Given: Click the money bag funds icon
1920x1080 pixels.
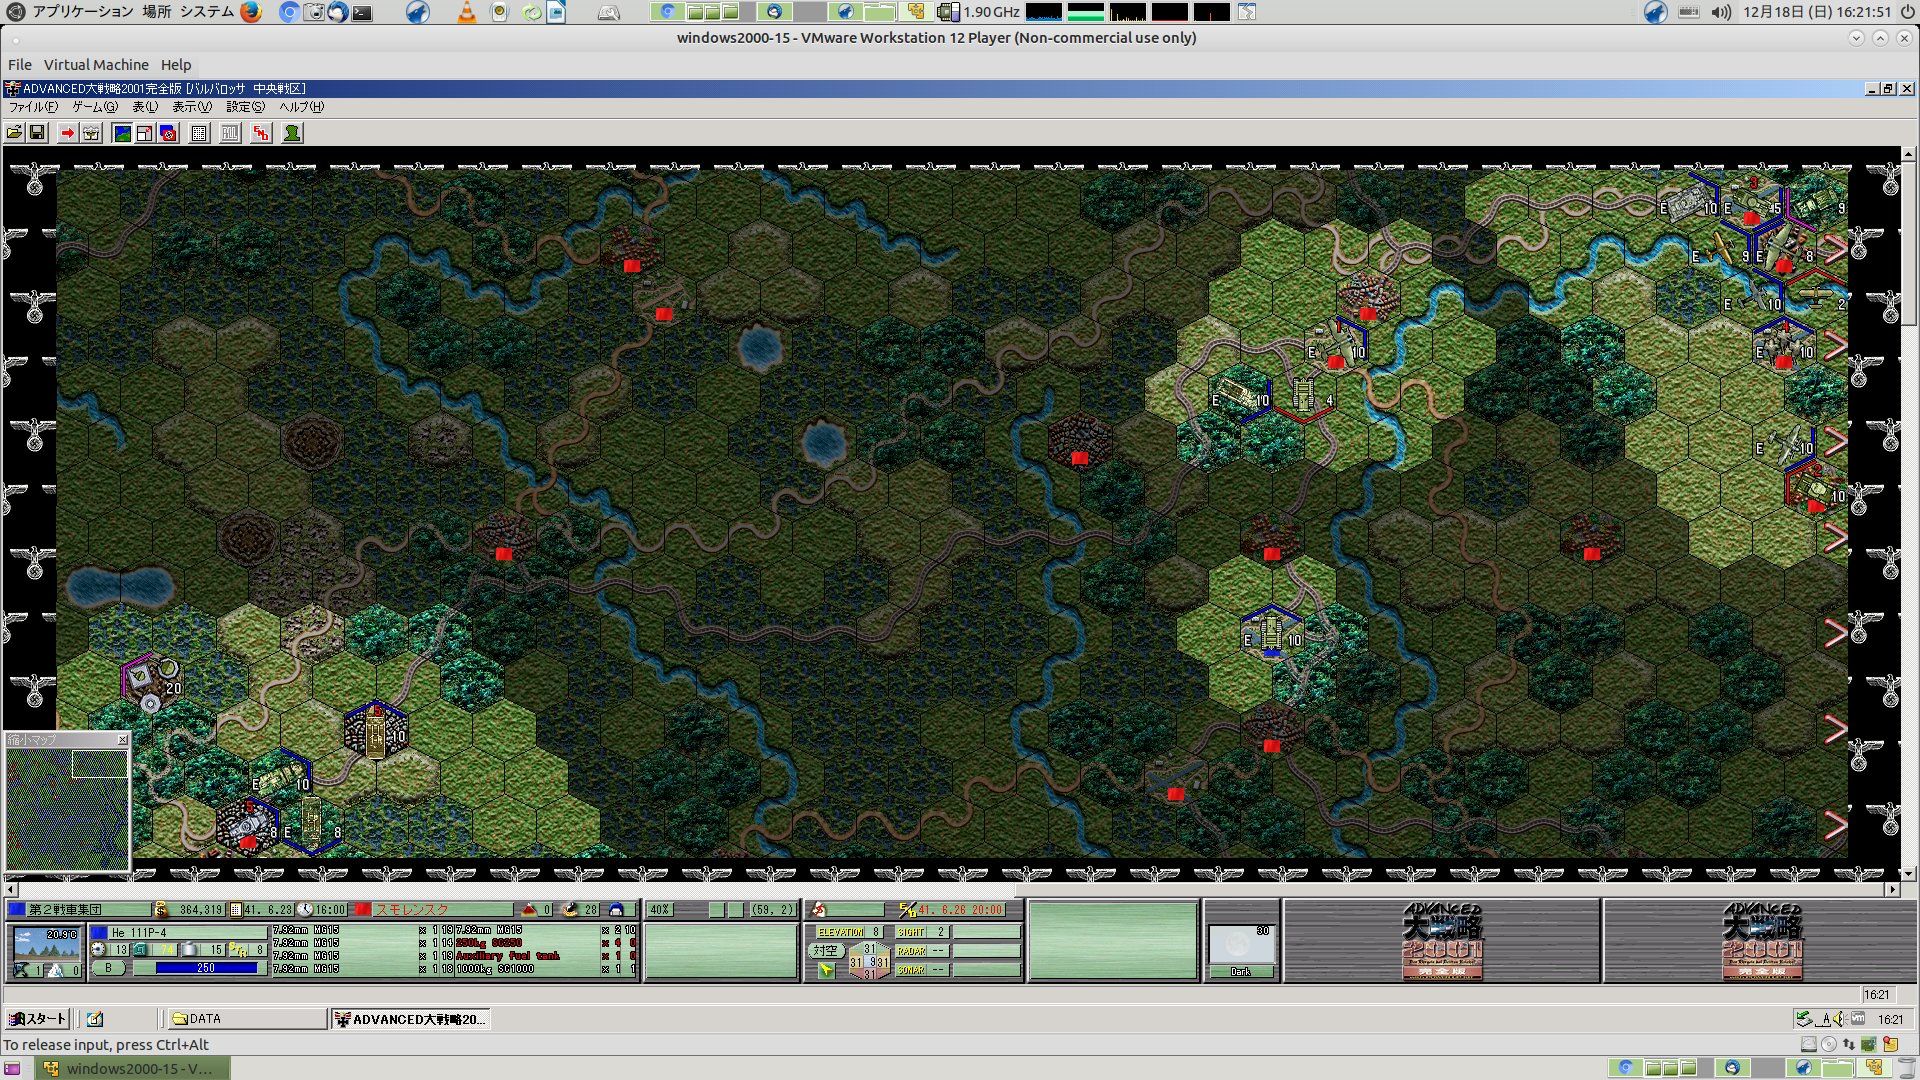Looking at the screenshot, I should (161, 909).
